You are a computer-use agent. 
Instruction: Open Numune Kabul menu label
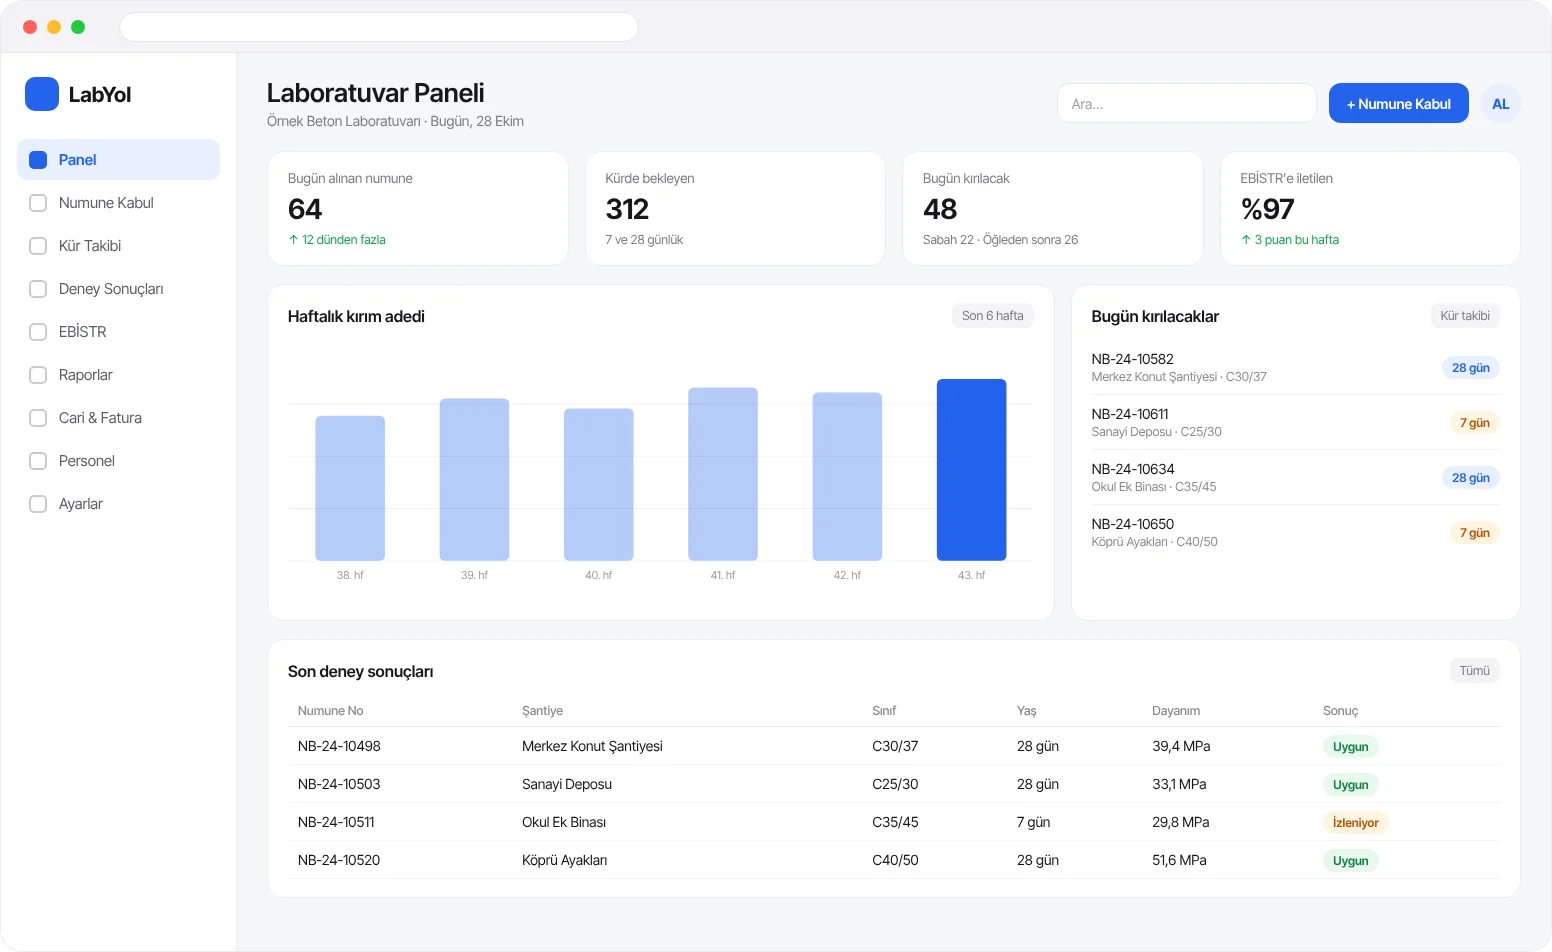coord(106,203)
